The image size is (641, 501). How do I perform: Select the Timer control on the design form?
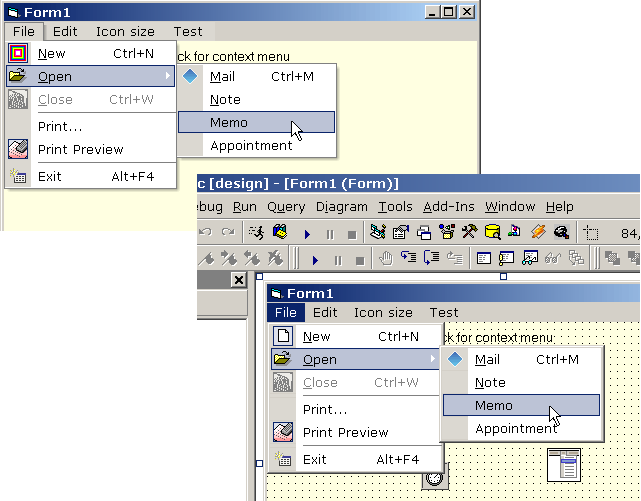tap(434, 479)
